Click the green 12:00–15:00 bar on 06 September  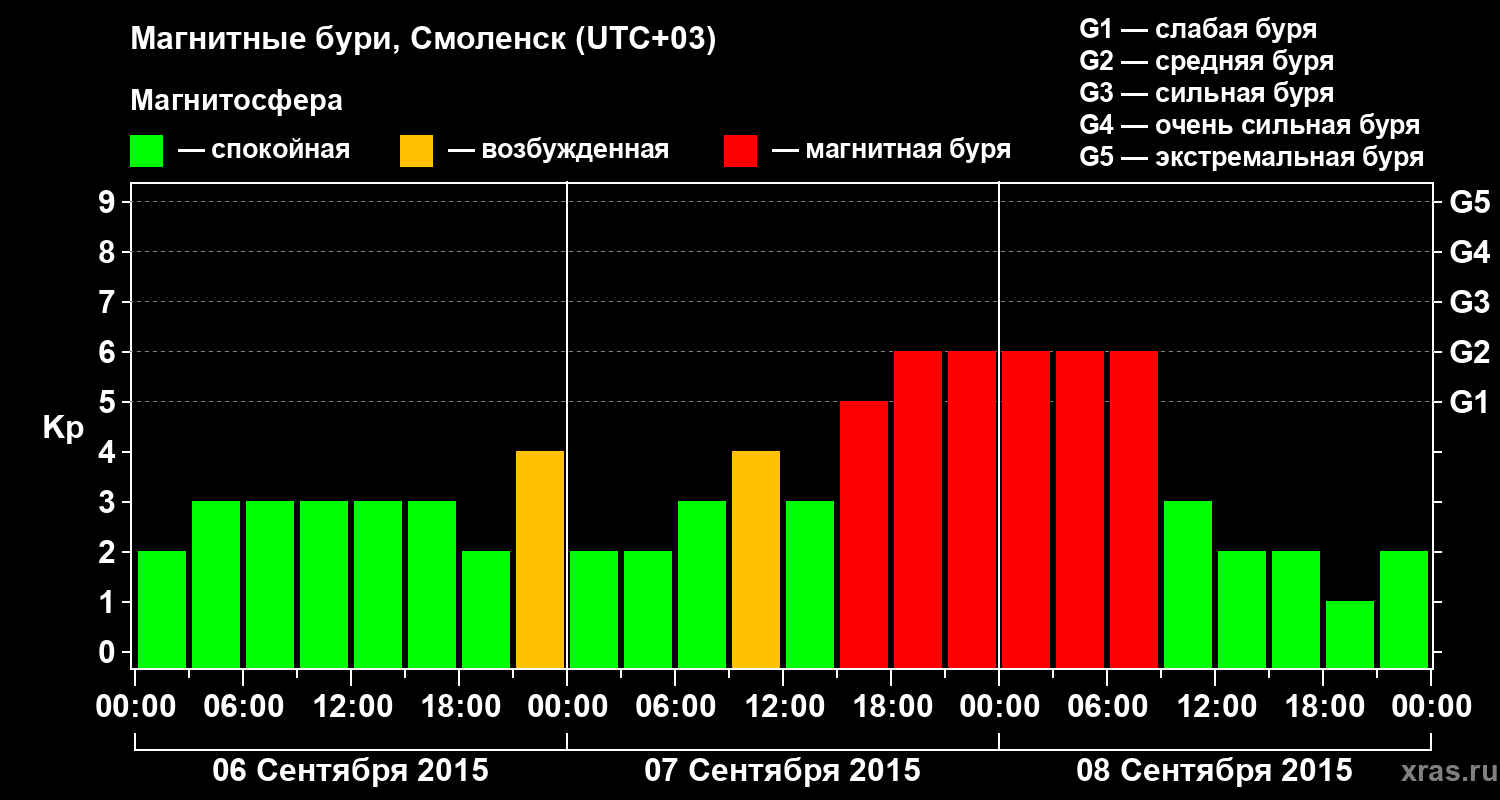pos(378,585)
